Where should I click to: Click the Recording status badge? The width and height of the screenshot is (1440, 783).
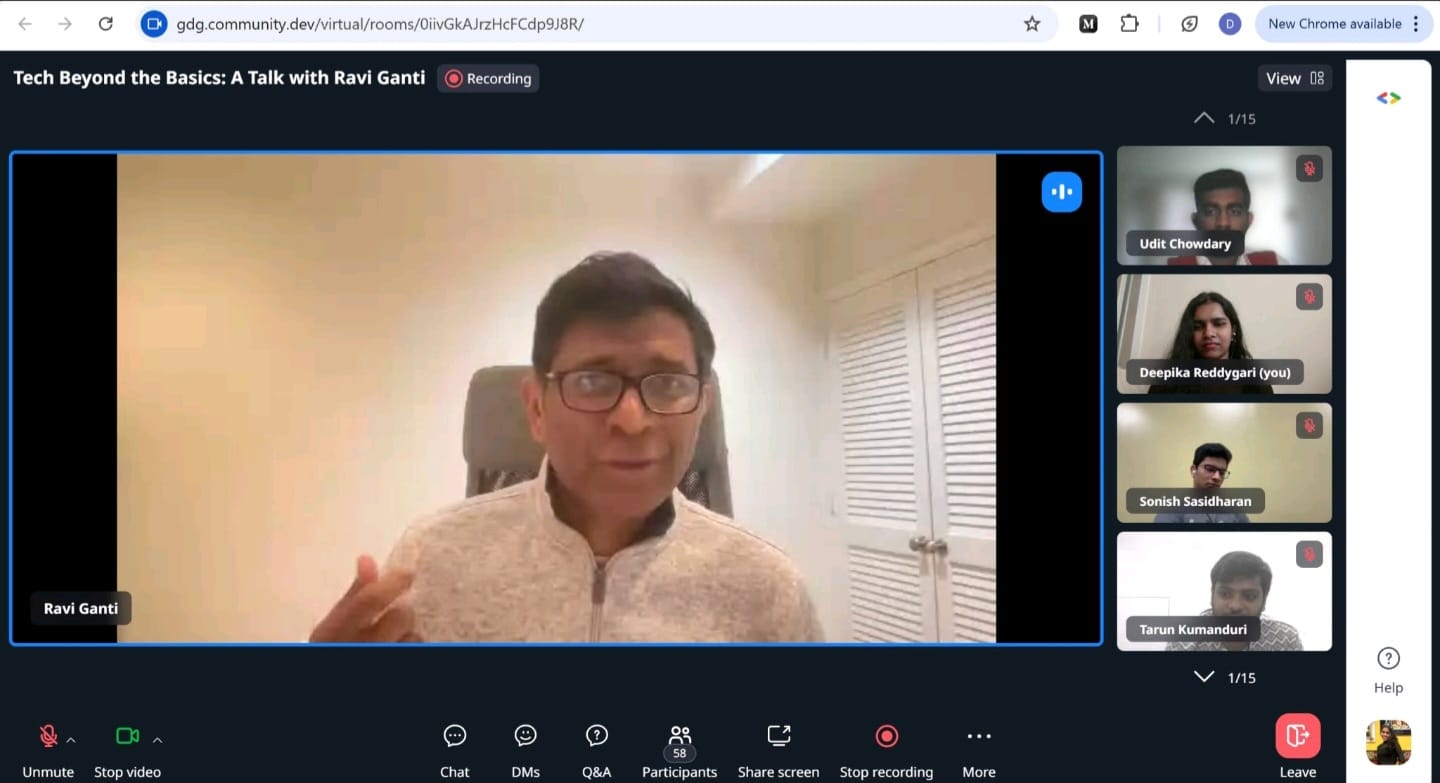point(487,78)
